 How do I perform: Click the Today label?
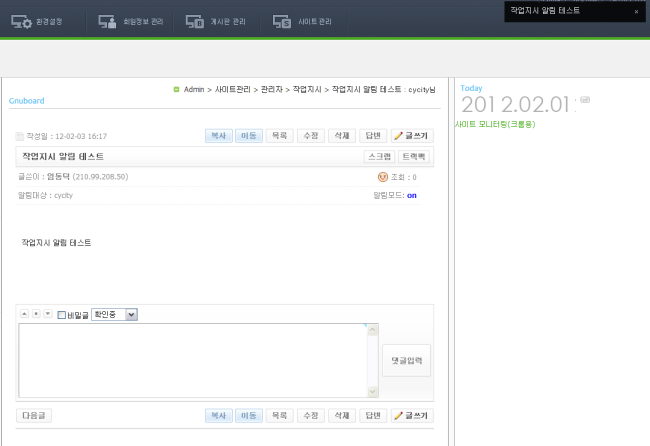471,88
